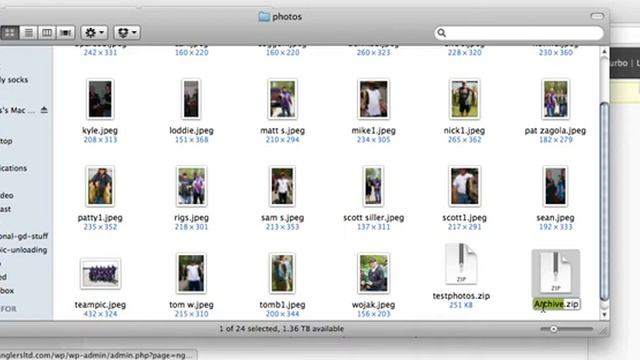Click the photos folder title icon
The image size is (640, 360).
(264, 16)
